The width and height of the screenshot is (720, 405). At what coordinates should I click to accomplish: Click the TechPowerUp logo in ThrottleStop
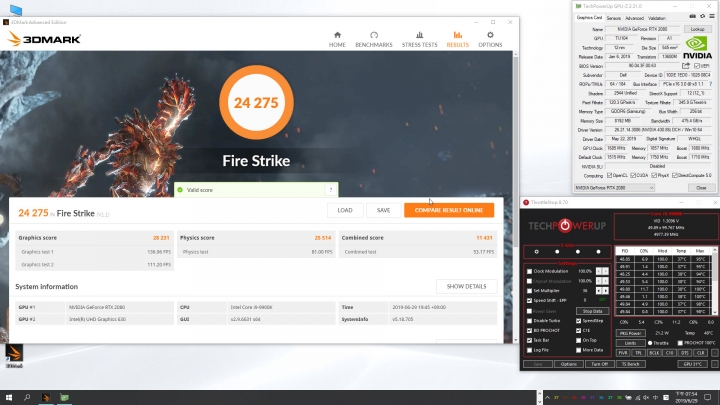point(567,225)
